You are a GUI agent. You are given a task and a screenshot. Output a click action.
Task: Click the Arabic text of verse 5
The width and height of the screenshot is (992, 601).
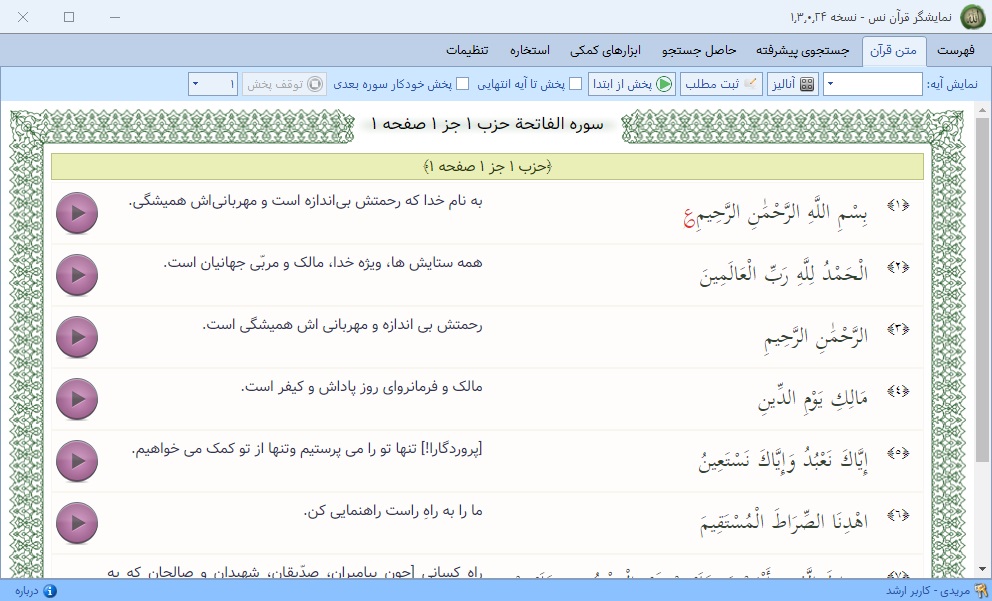[x=783, y=460]
